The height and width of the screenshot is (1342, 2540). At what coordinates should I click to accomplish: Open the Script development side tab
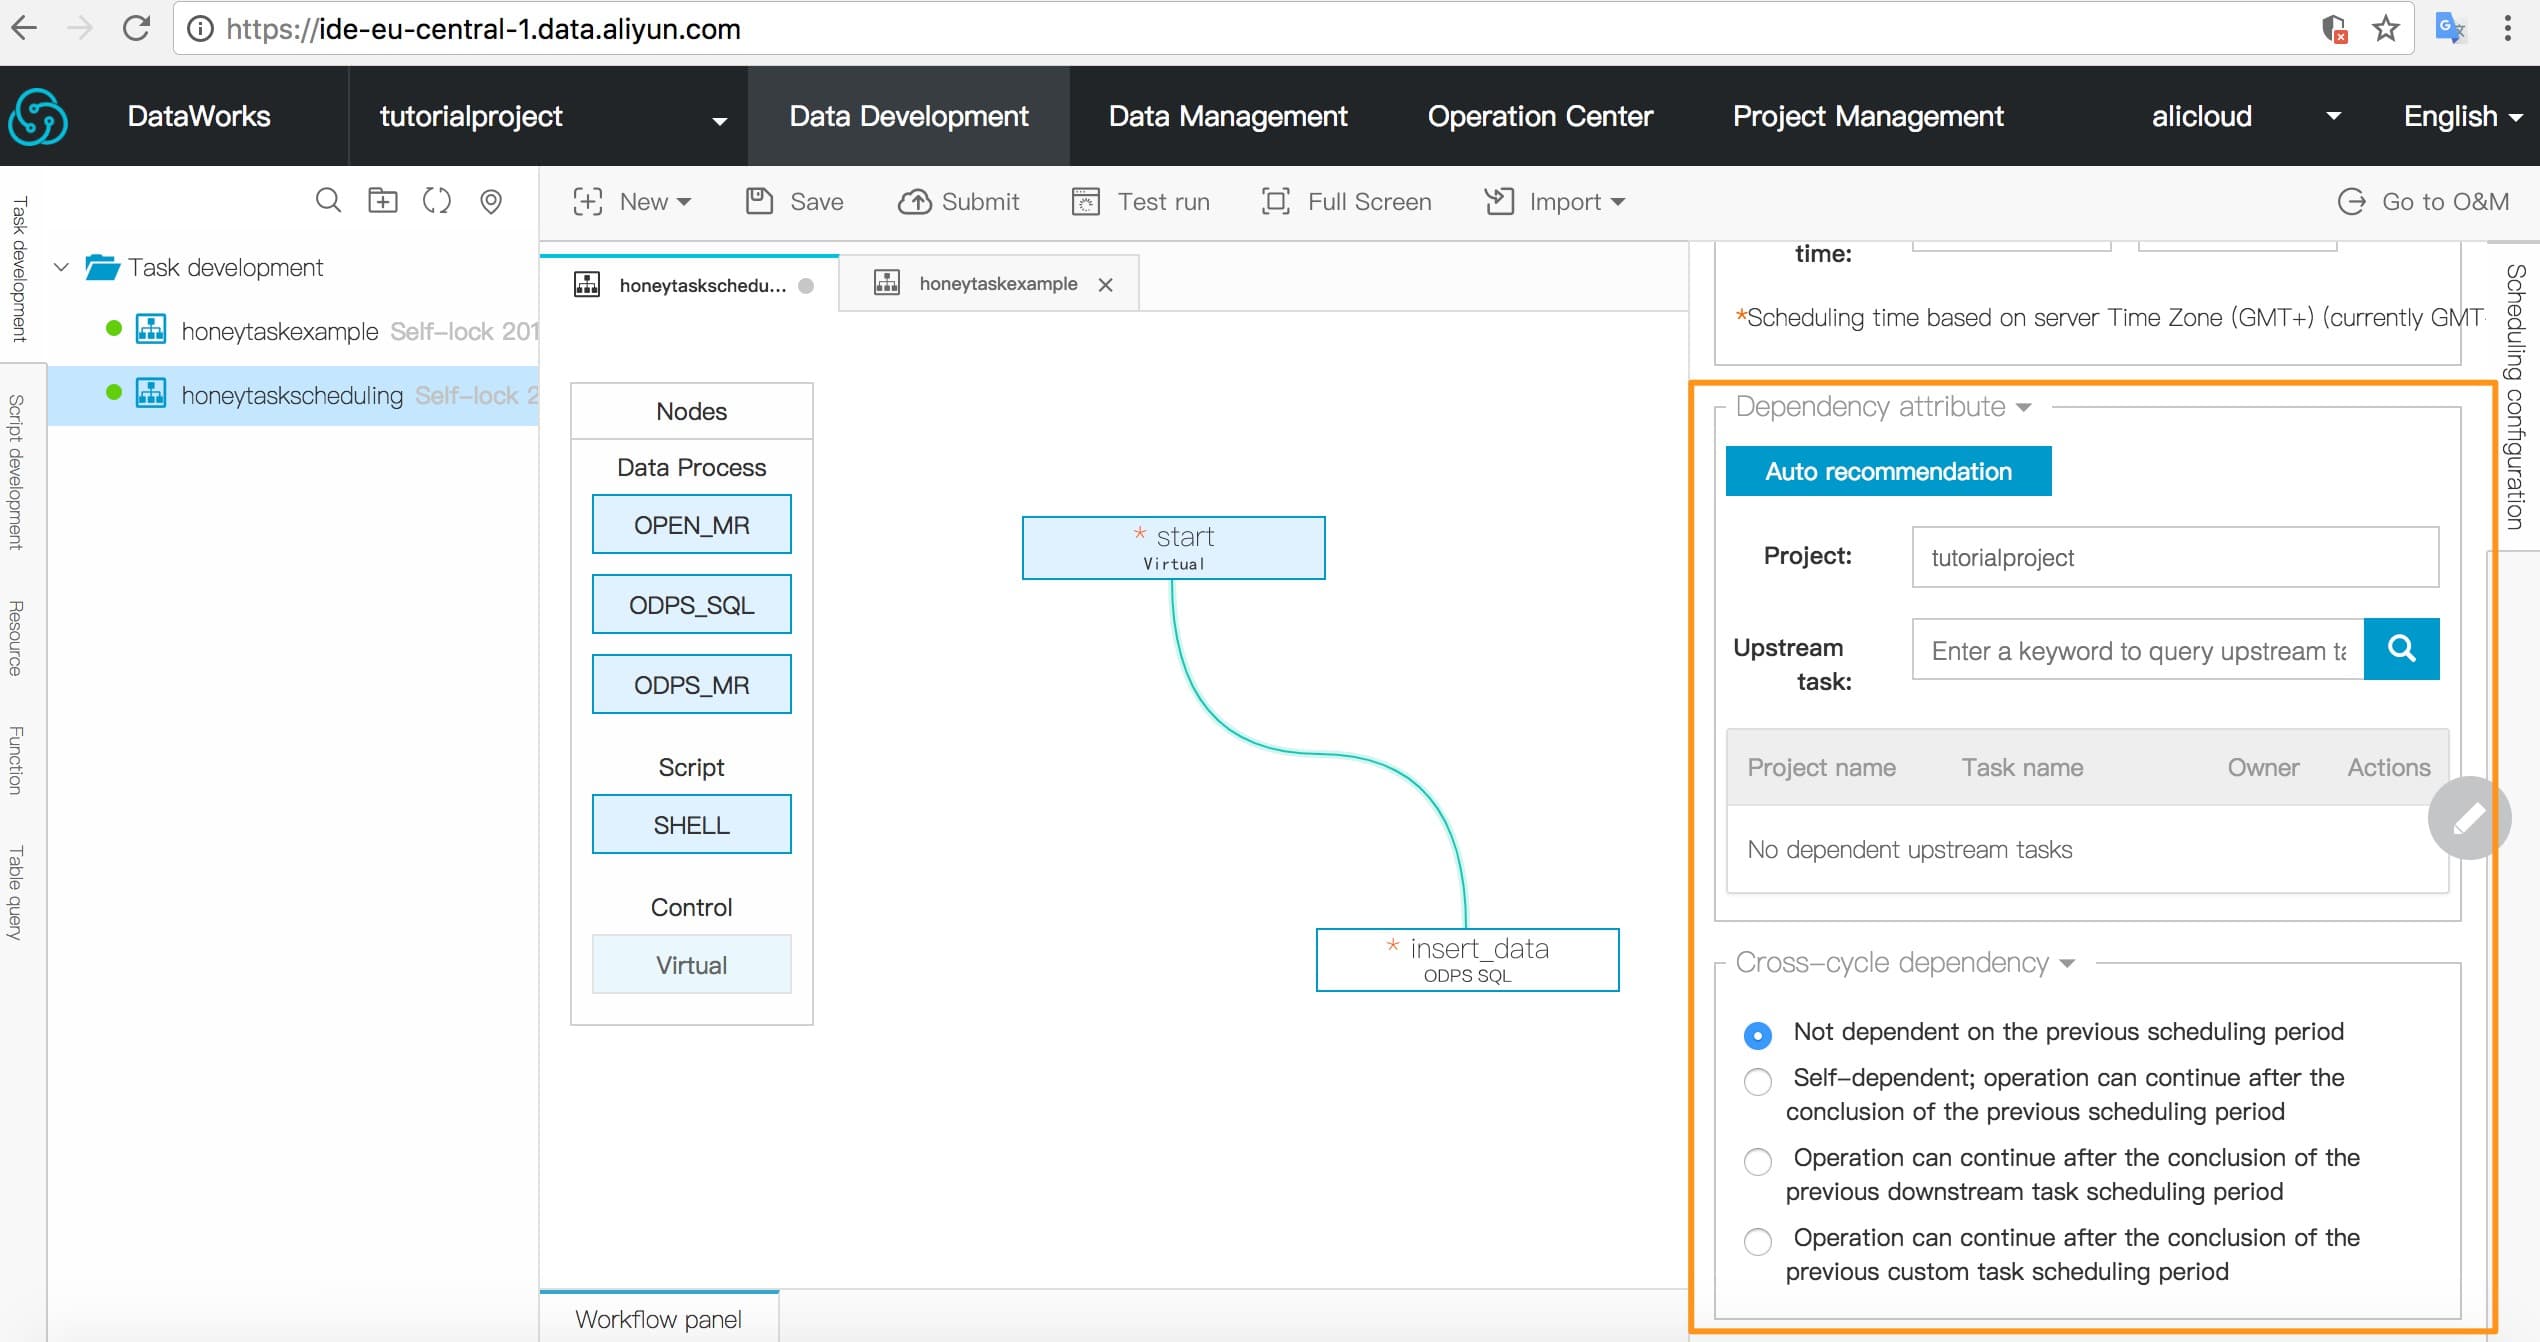[17, 472]
